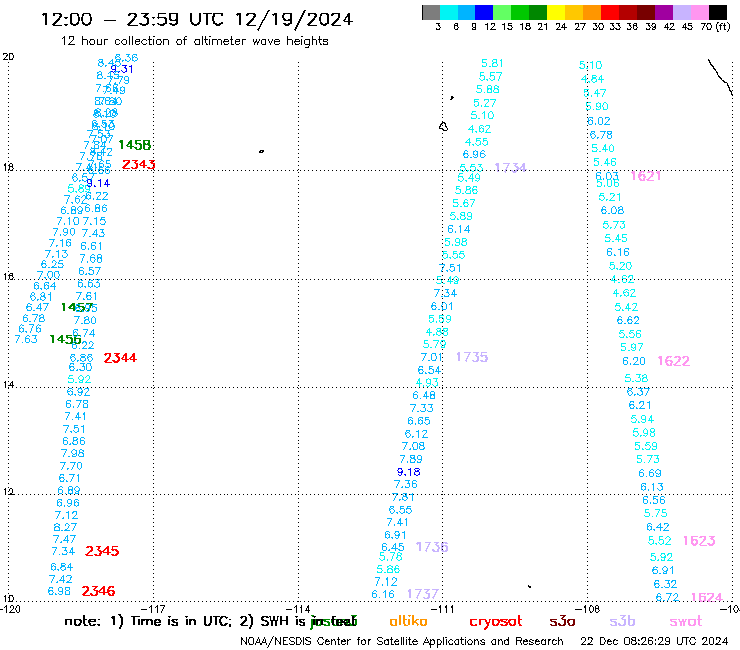Click the green time label 1458
The height and width of the screenshot is (650, 740).
[135, 145]
